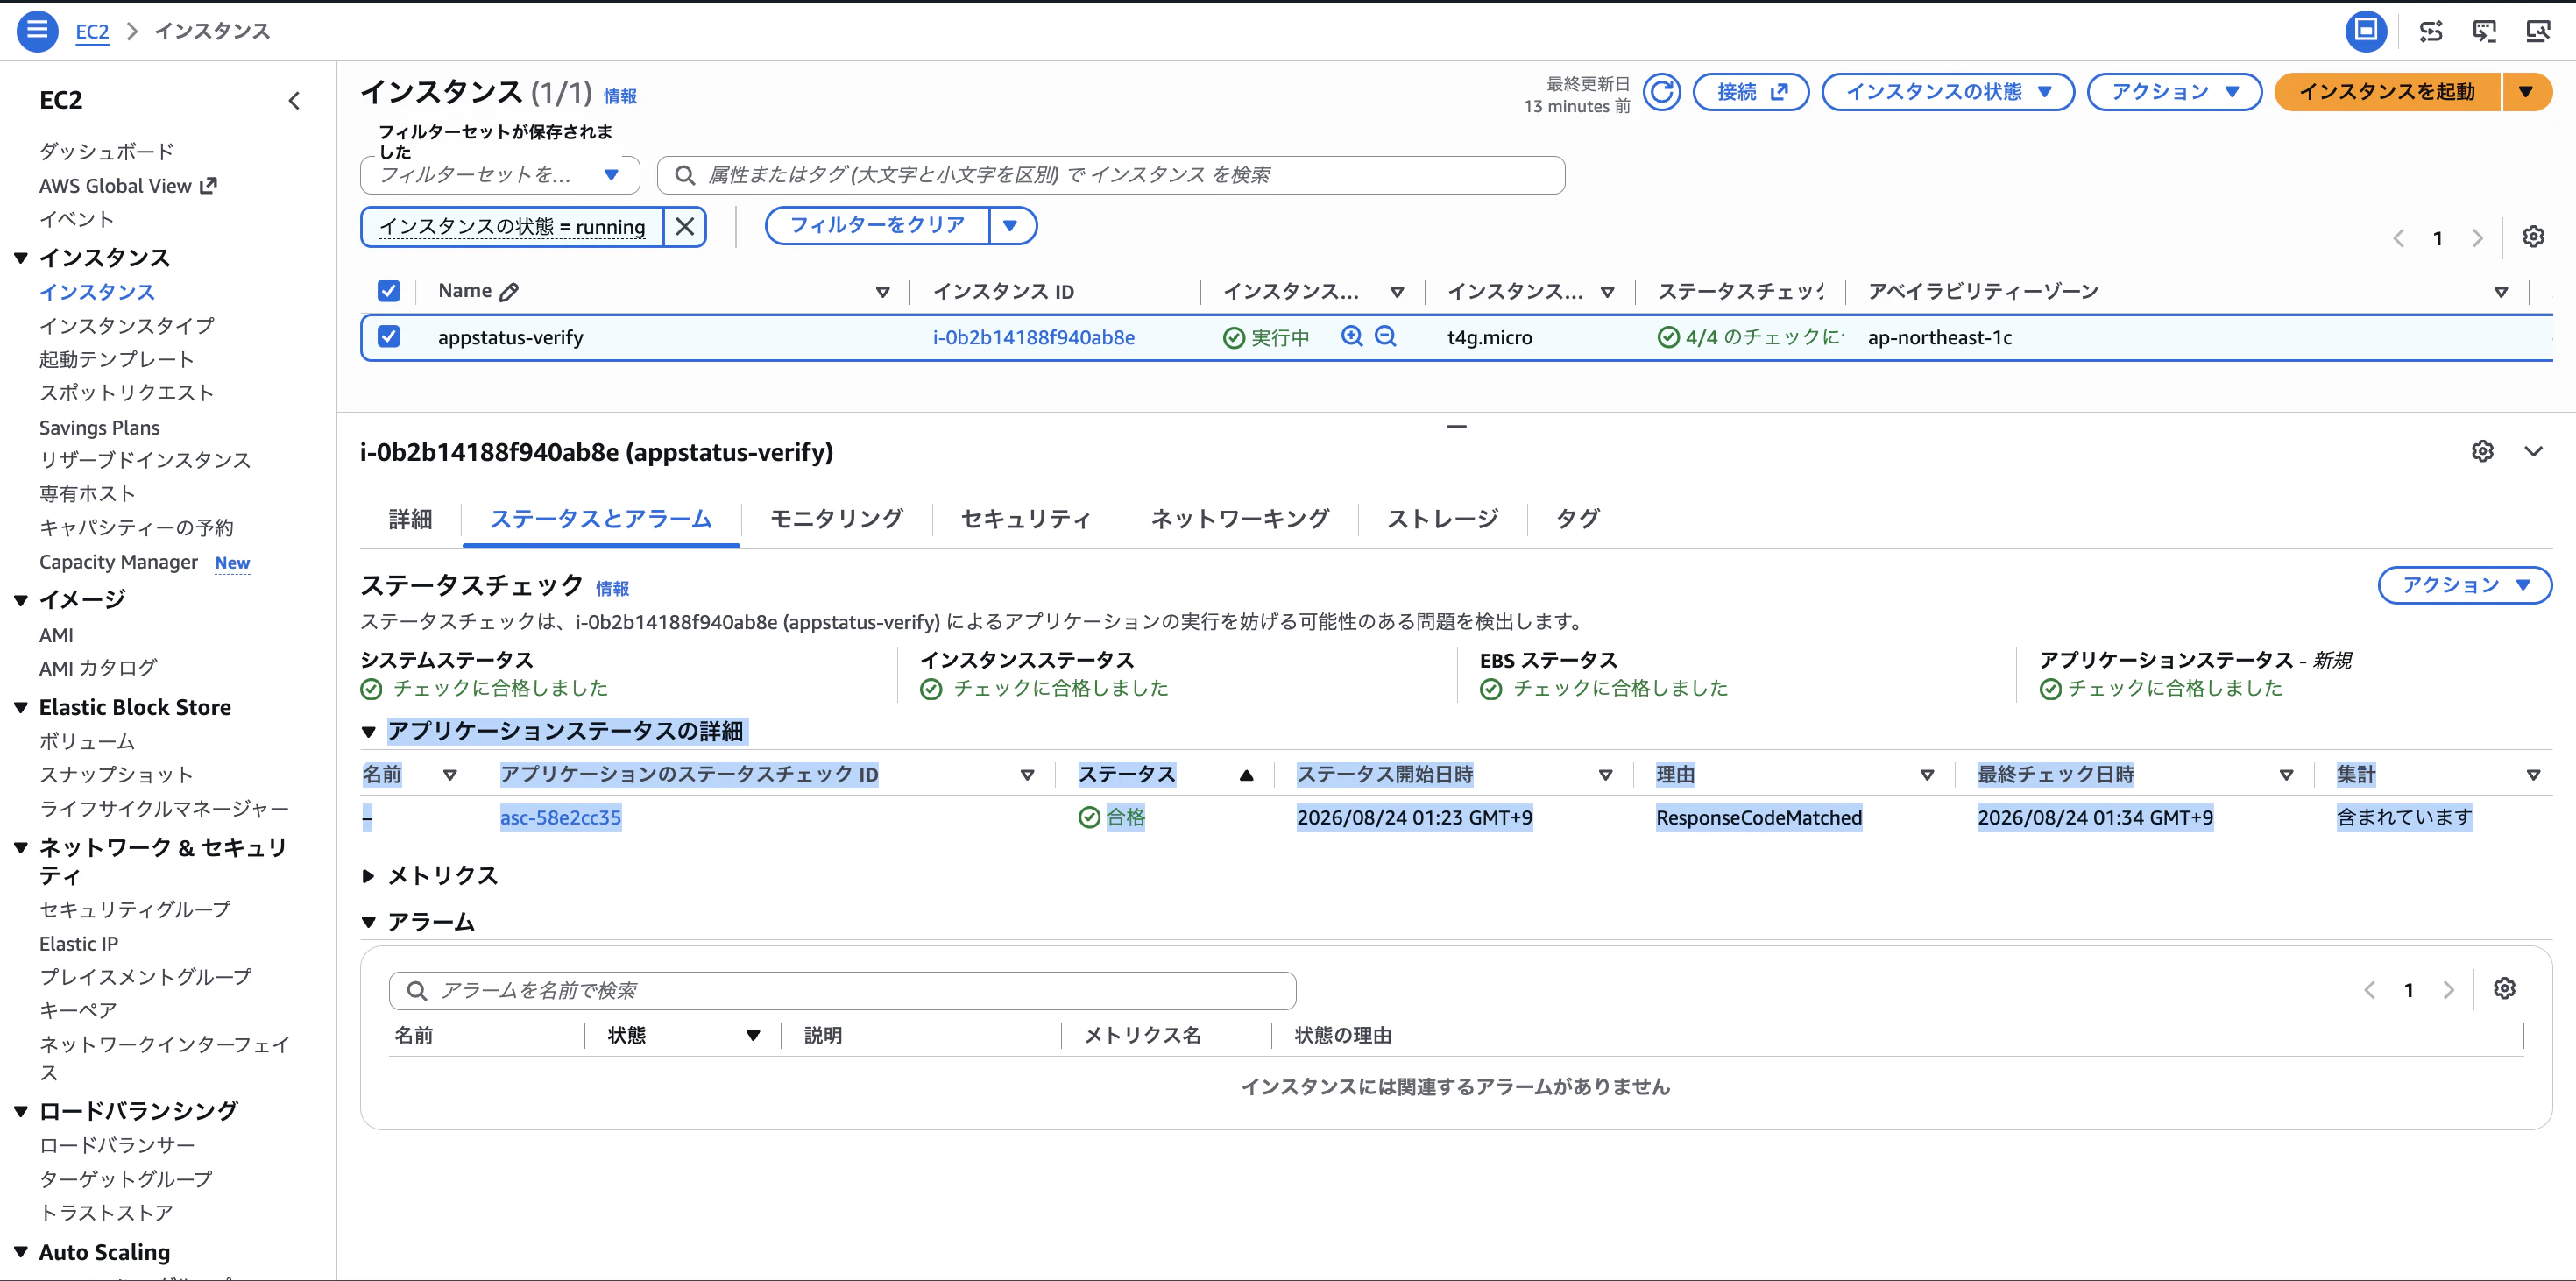Open the hamburger navigation menu
The height and width of the screenshot is (1281, 2576).
[x=37, y=31]
